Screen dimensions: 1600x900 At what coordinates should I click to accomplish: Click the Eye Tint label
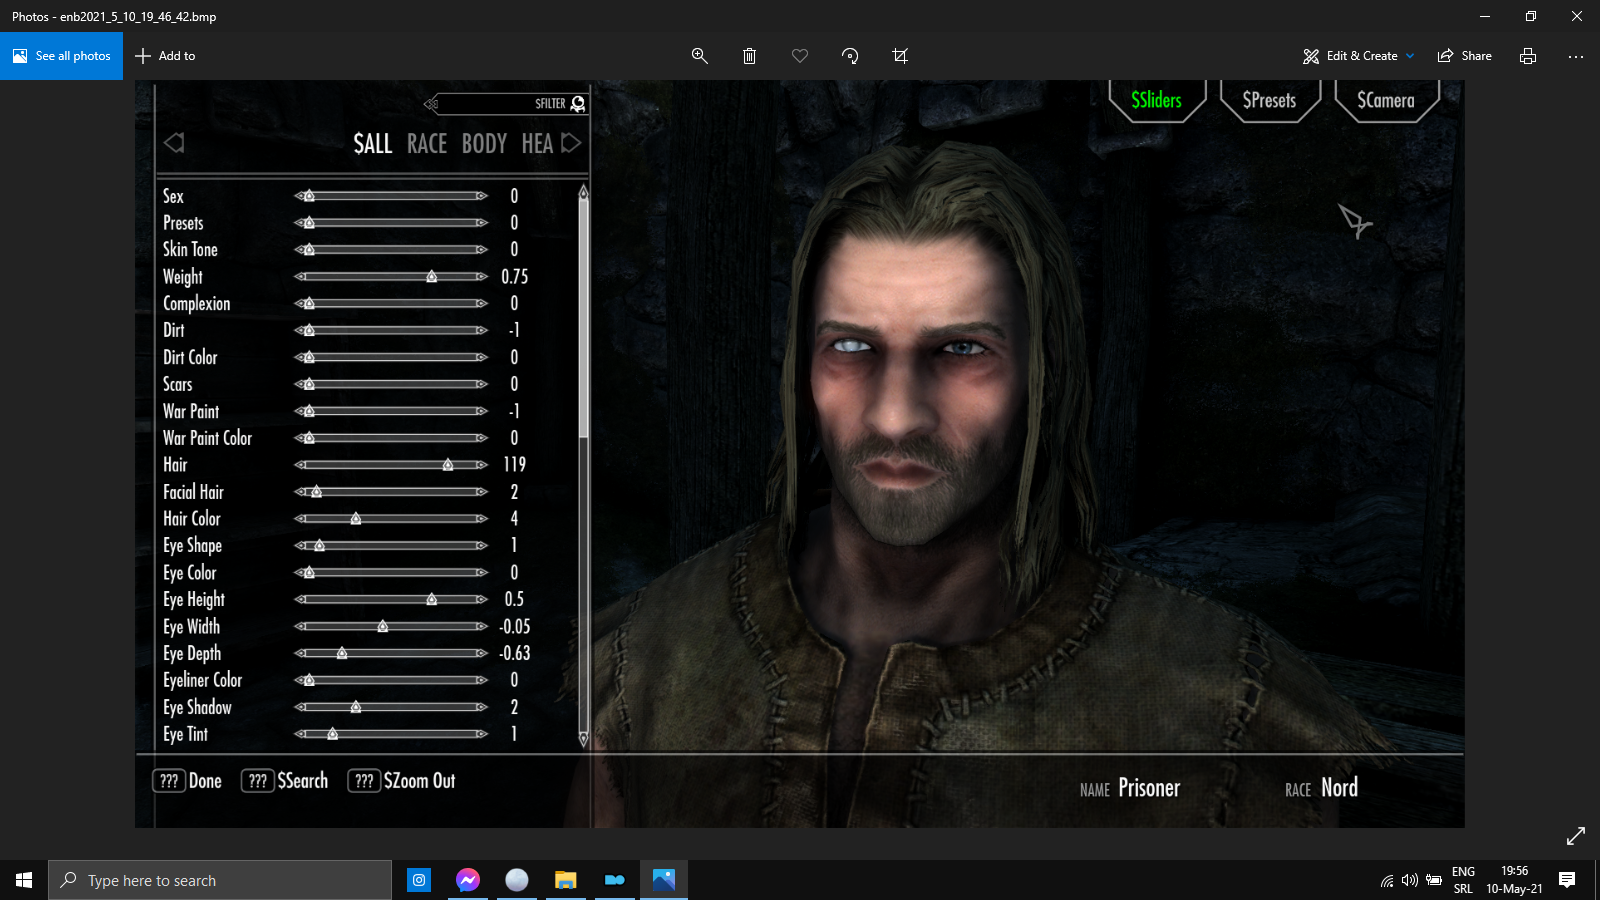point(186,734)
